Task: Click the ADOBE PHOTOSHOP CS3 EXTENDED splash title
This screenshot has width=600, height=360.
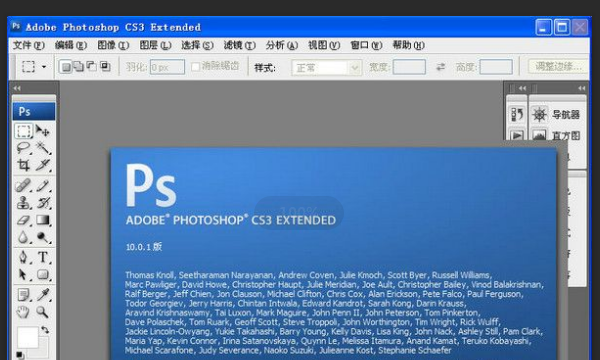Action: (x=231, y=220)
